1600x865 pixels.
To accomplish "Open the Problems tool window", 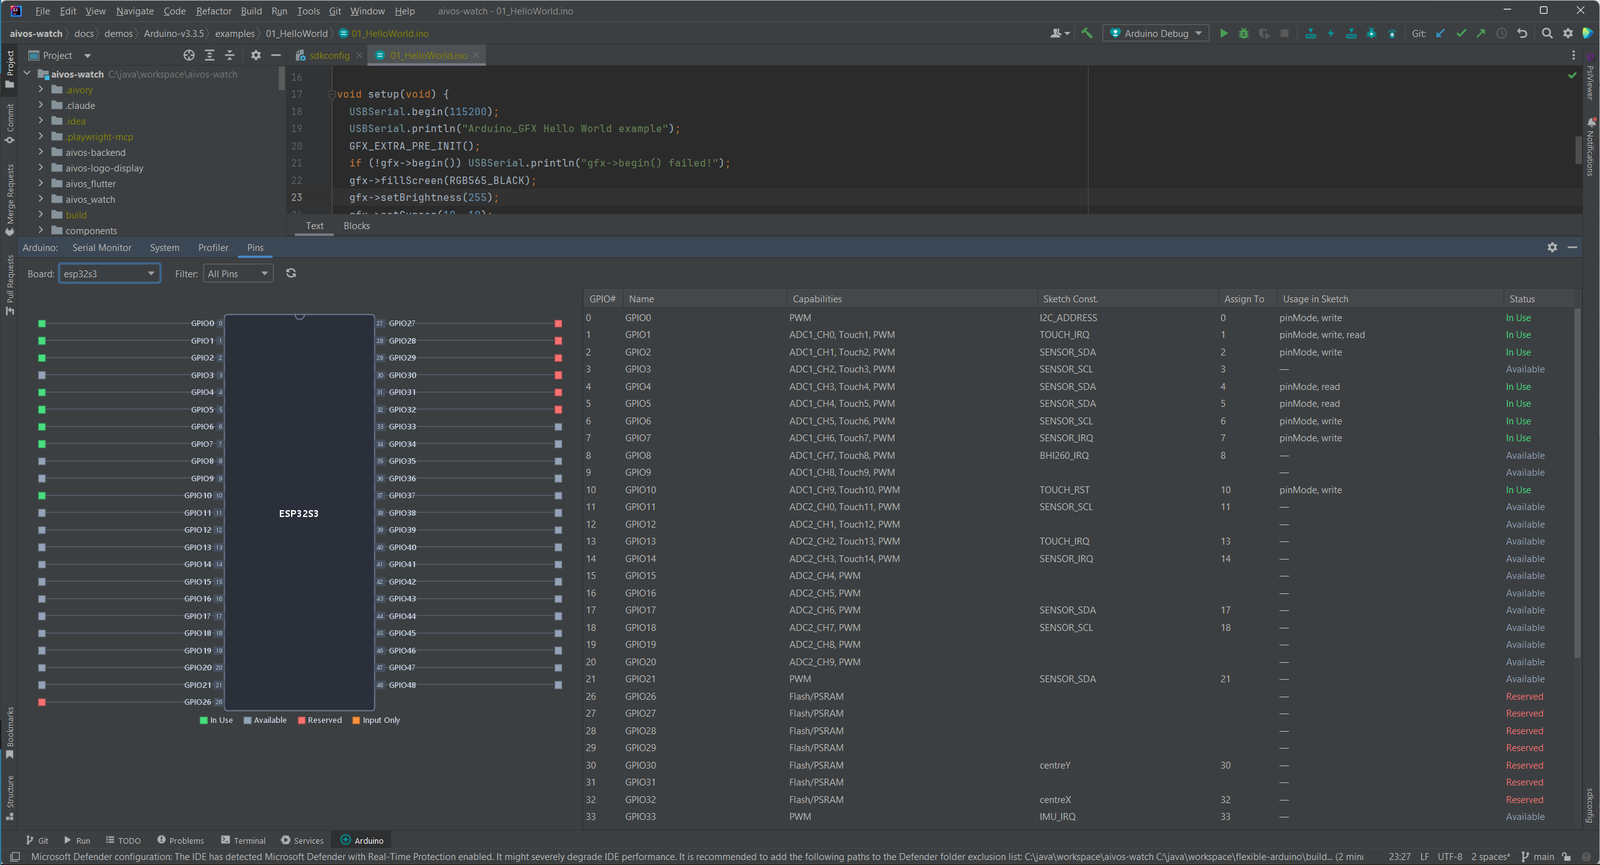I will pyautogui.click(x=180, y=840).
